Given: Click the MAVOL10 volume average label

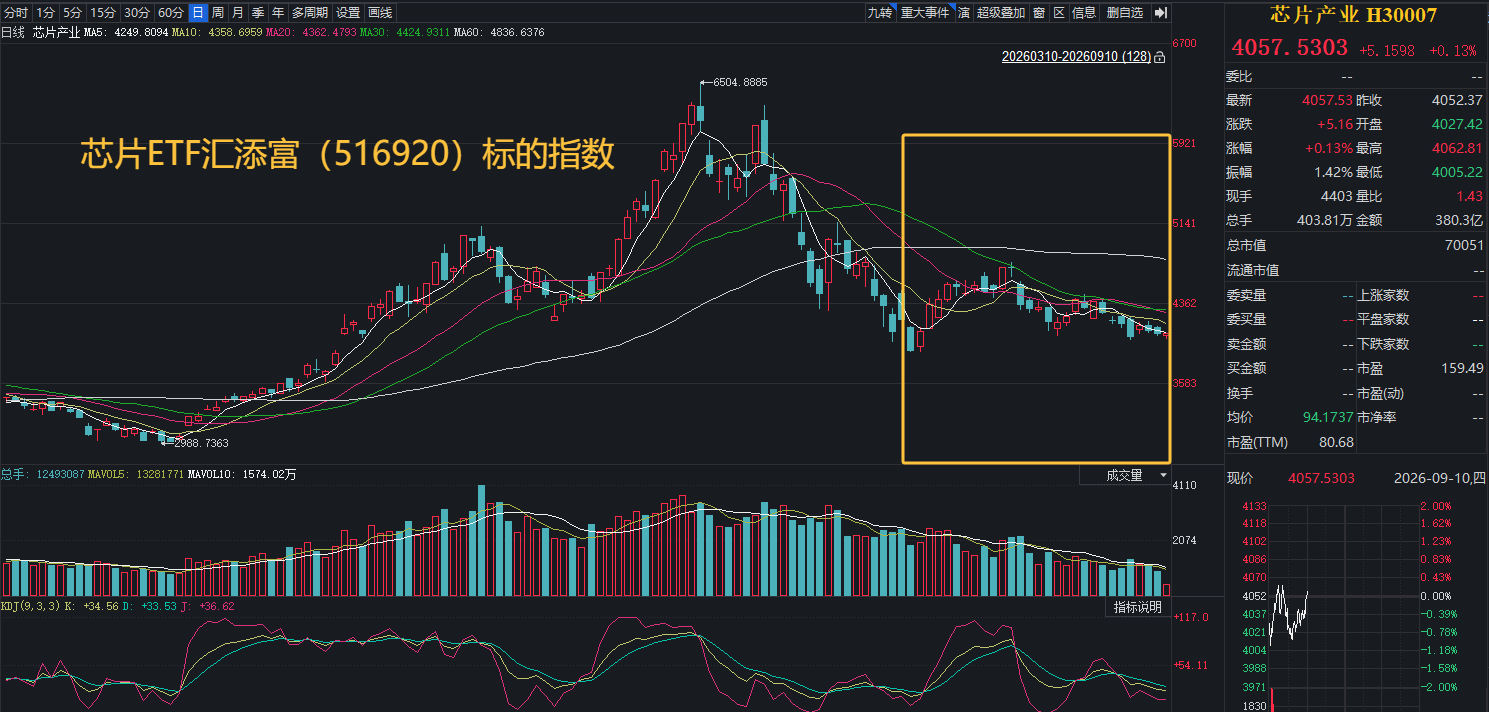Looking at the screenshot, I should (242, 475).
